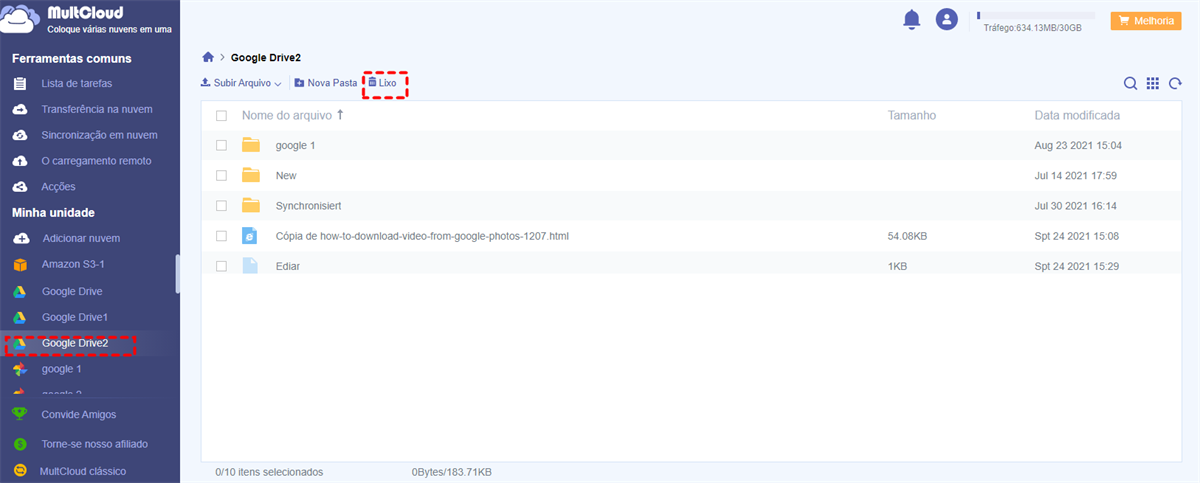Open Lista de tarefas
Image resolution: width=1200 pixels, height=483 pixels.
(77, 83)
